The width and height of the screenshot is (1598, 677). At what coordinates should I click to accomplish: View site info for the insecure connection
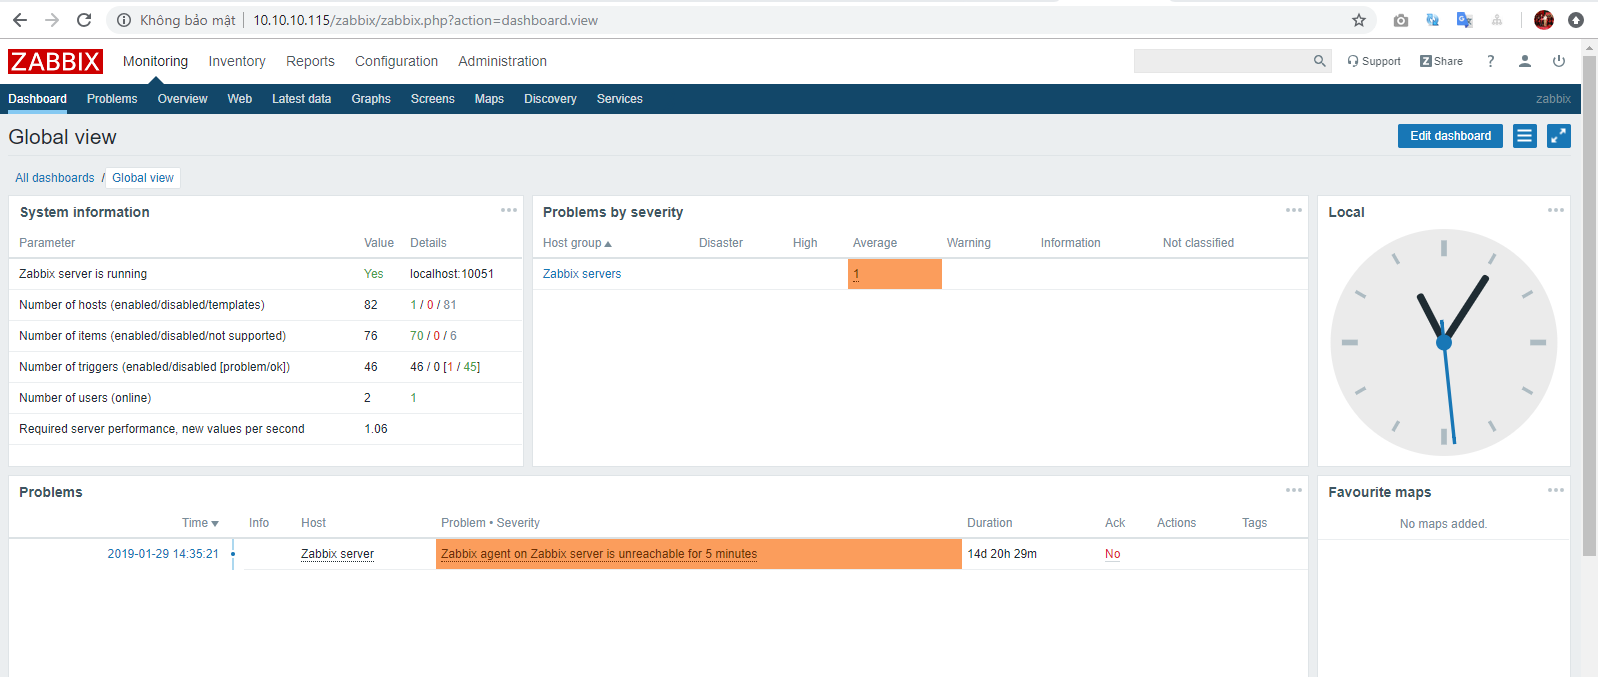[x=124, y=20]
